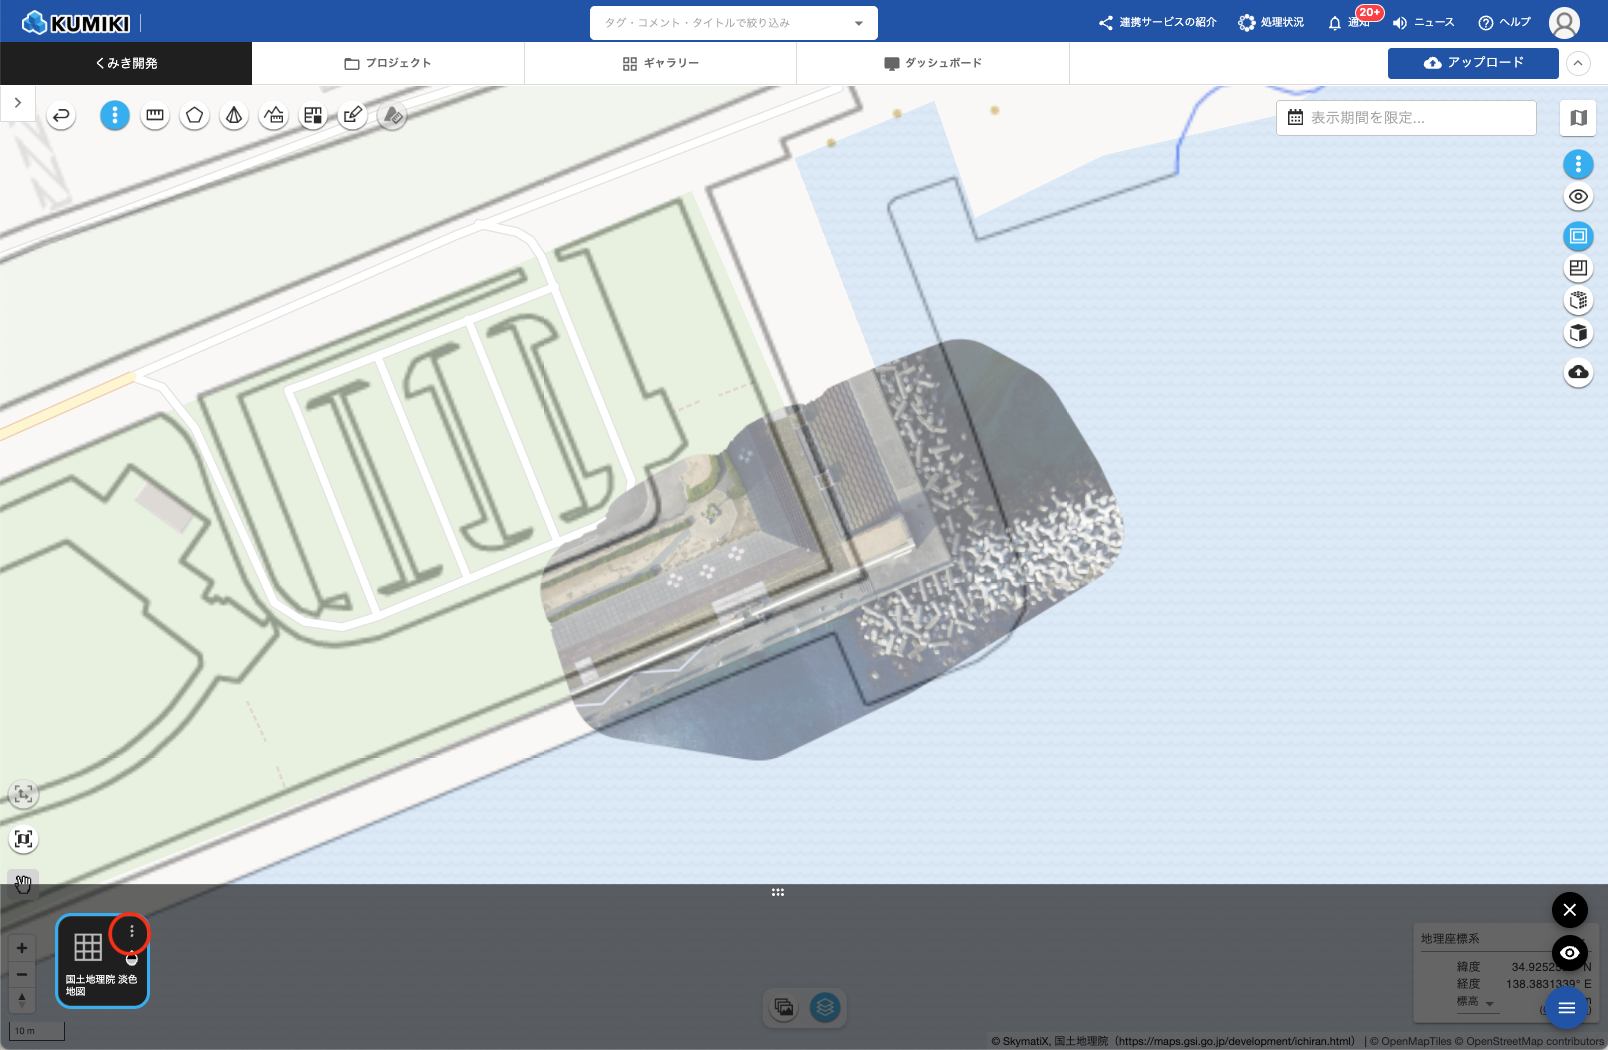Collapse the header with the up chevron
The height and width of the screenshot is (1050, 1608).
tap(1578, 63)
